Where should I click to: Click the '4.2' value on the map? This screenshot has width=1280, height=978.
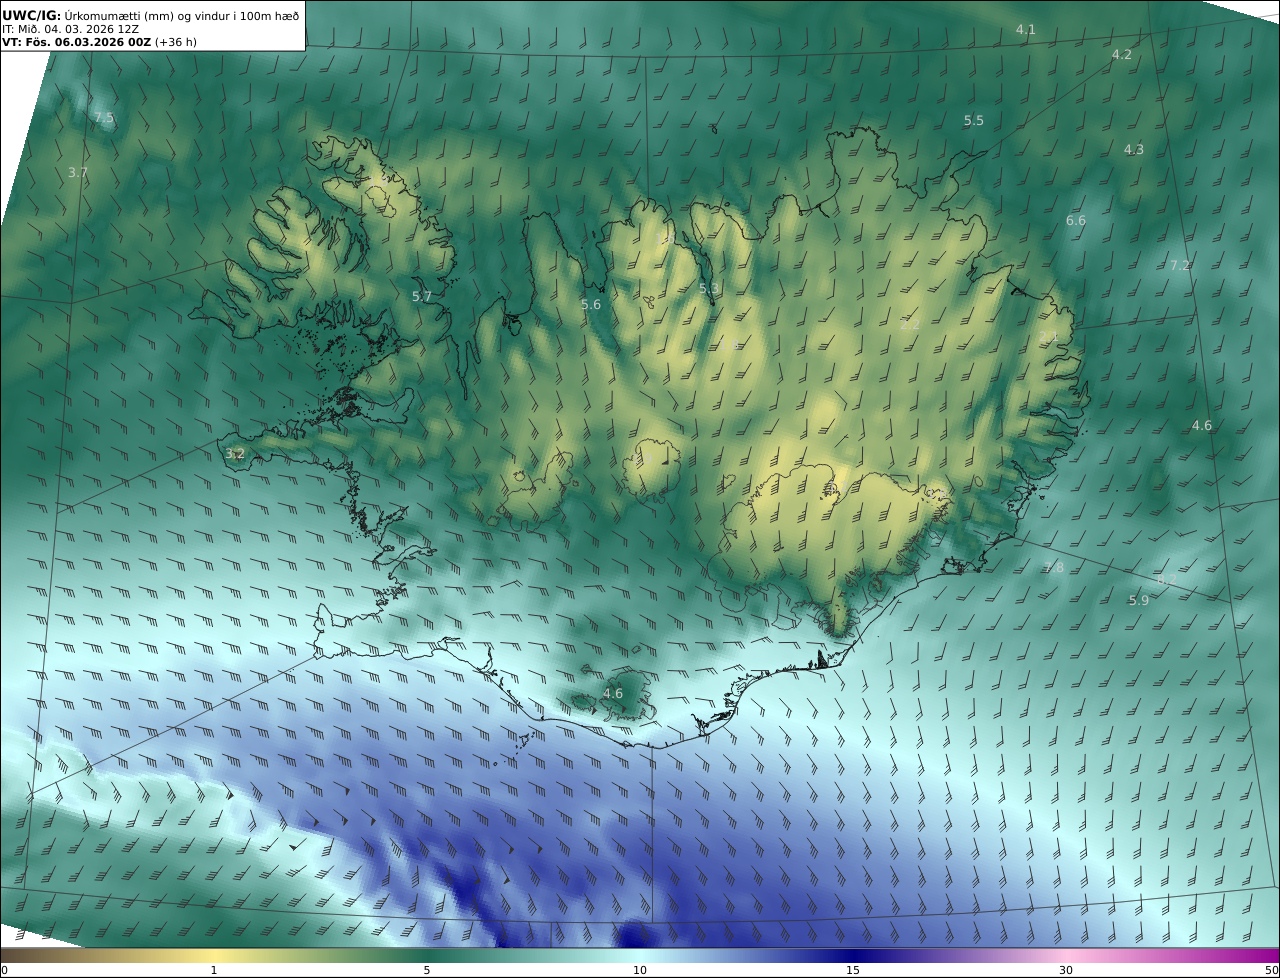1122,54
